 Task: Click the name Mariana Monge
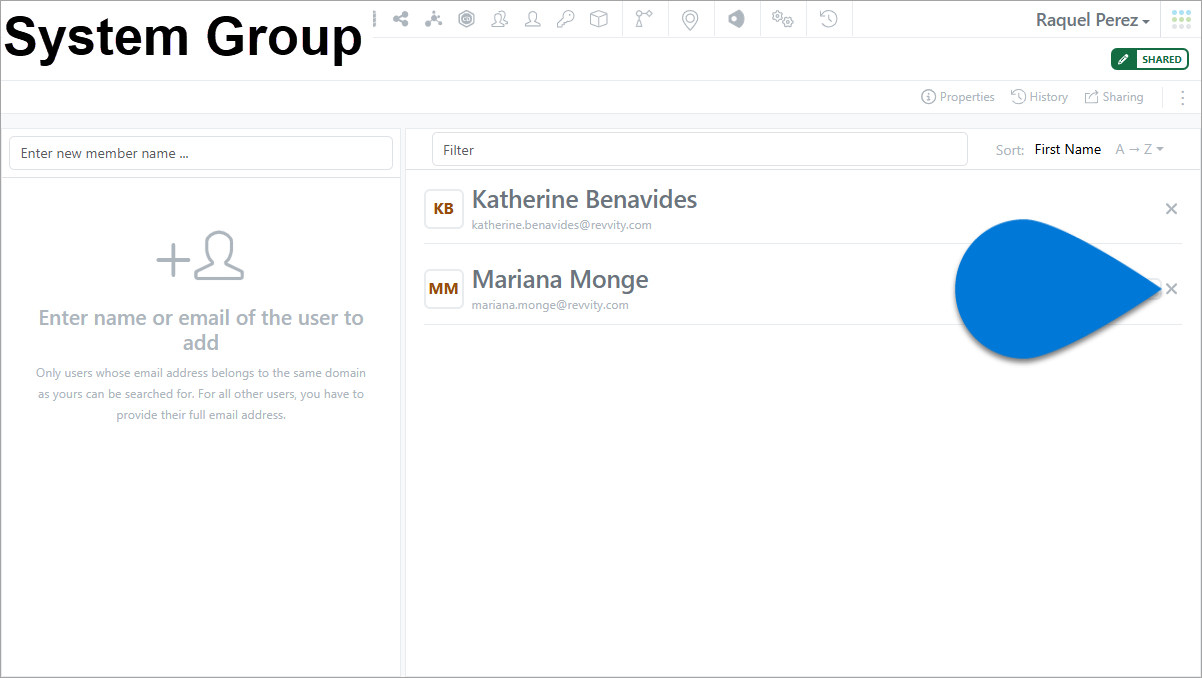click(x=560, y=279)
